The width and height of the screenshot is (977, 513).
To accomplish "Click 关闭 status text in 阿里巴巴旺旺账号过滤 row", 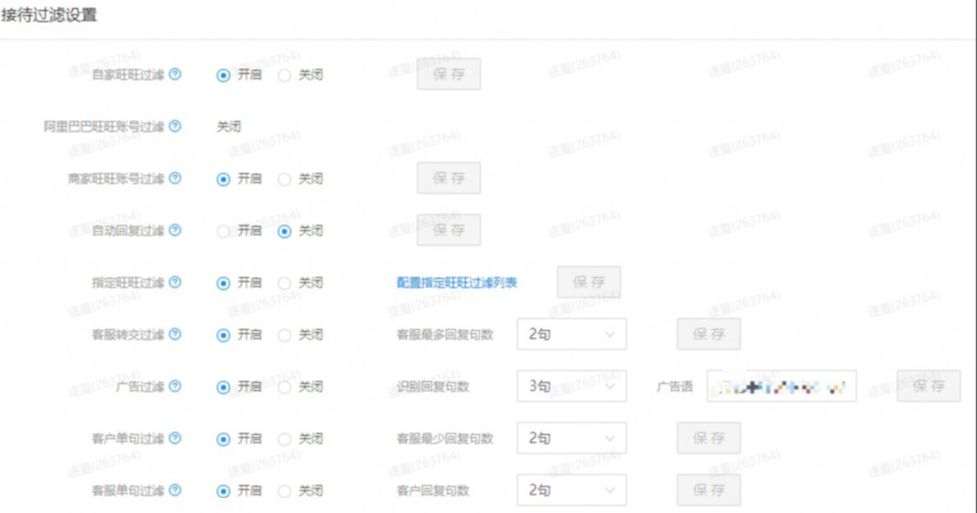I will [229, 127].
